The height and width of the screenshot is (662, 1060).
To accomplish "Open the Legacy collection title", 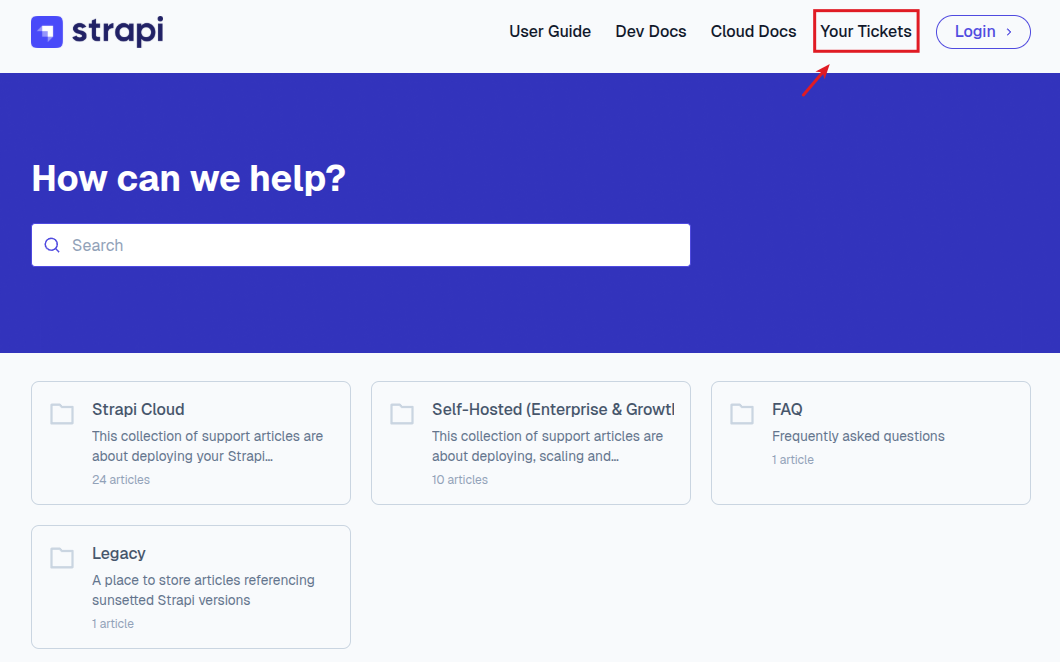I will (119, 553).
